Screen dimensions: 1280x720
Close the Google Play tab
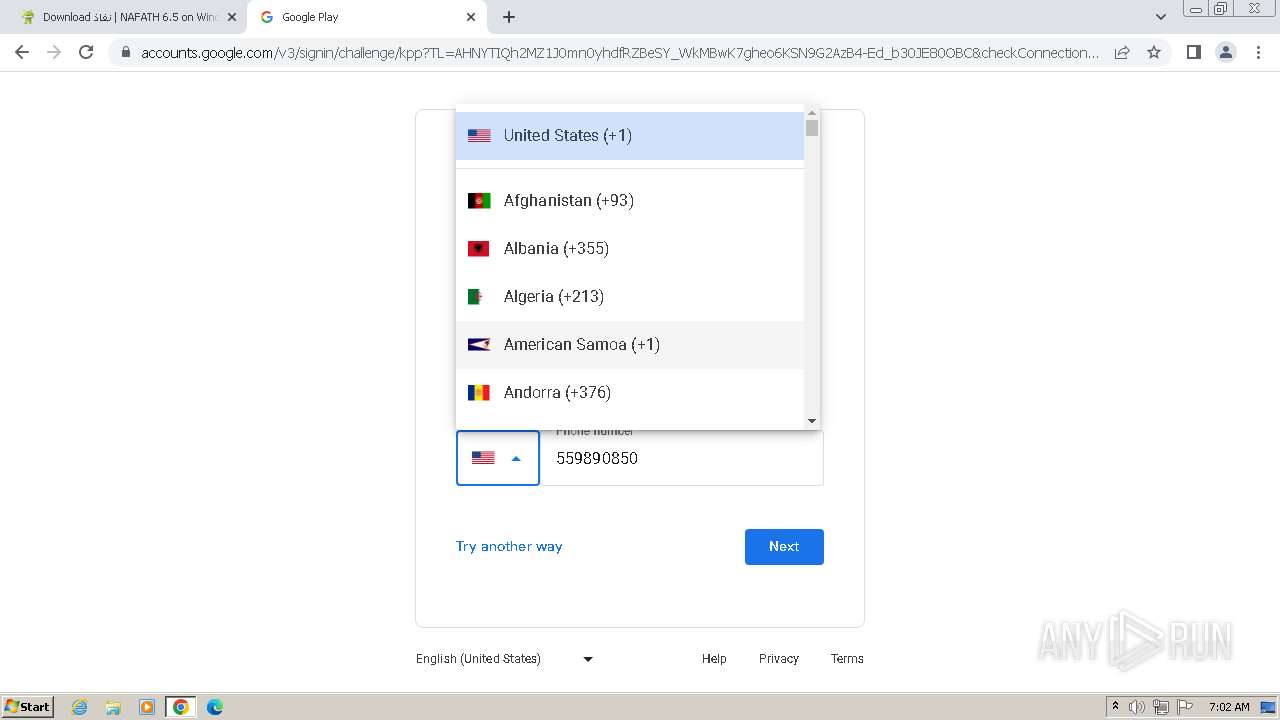[471, 17]
